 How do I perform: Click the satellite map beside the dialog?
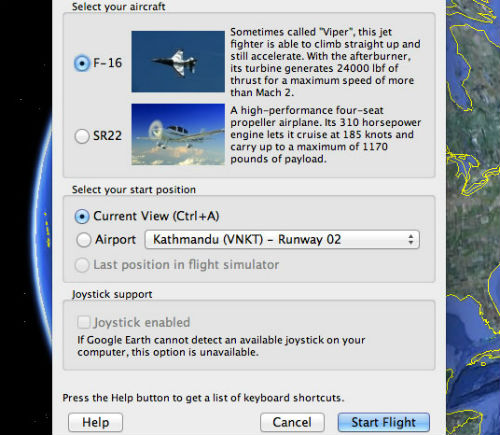click(x=473, y=217)
